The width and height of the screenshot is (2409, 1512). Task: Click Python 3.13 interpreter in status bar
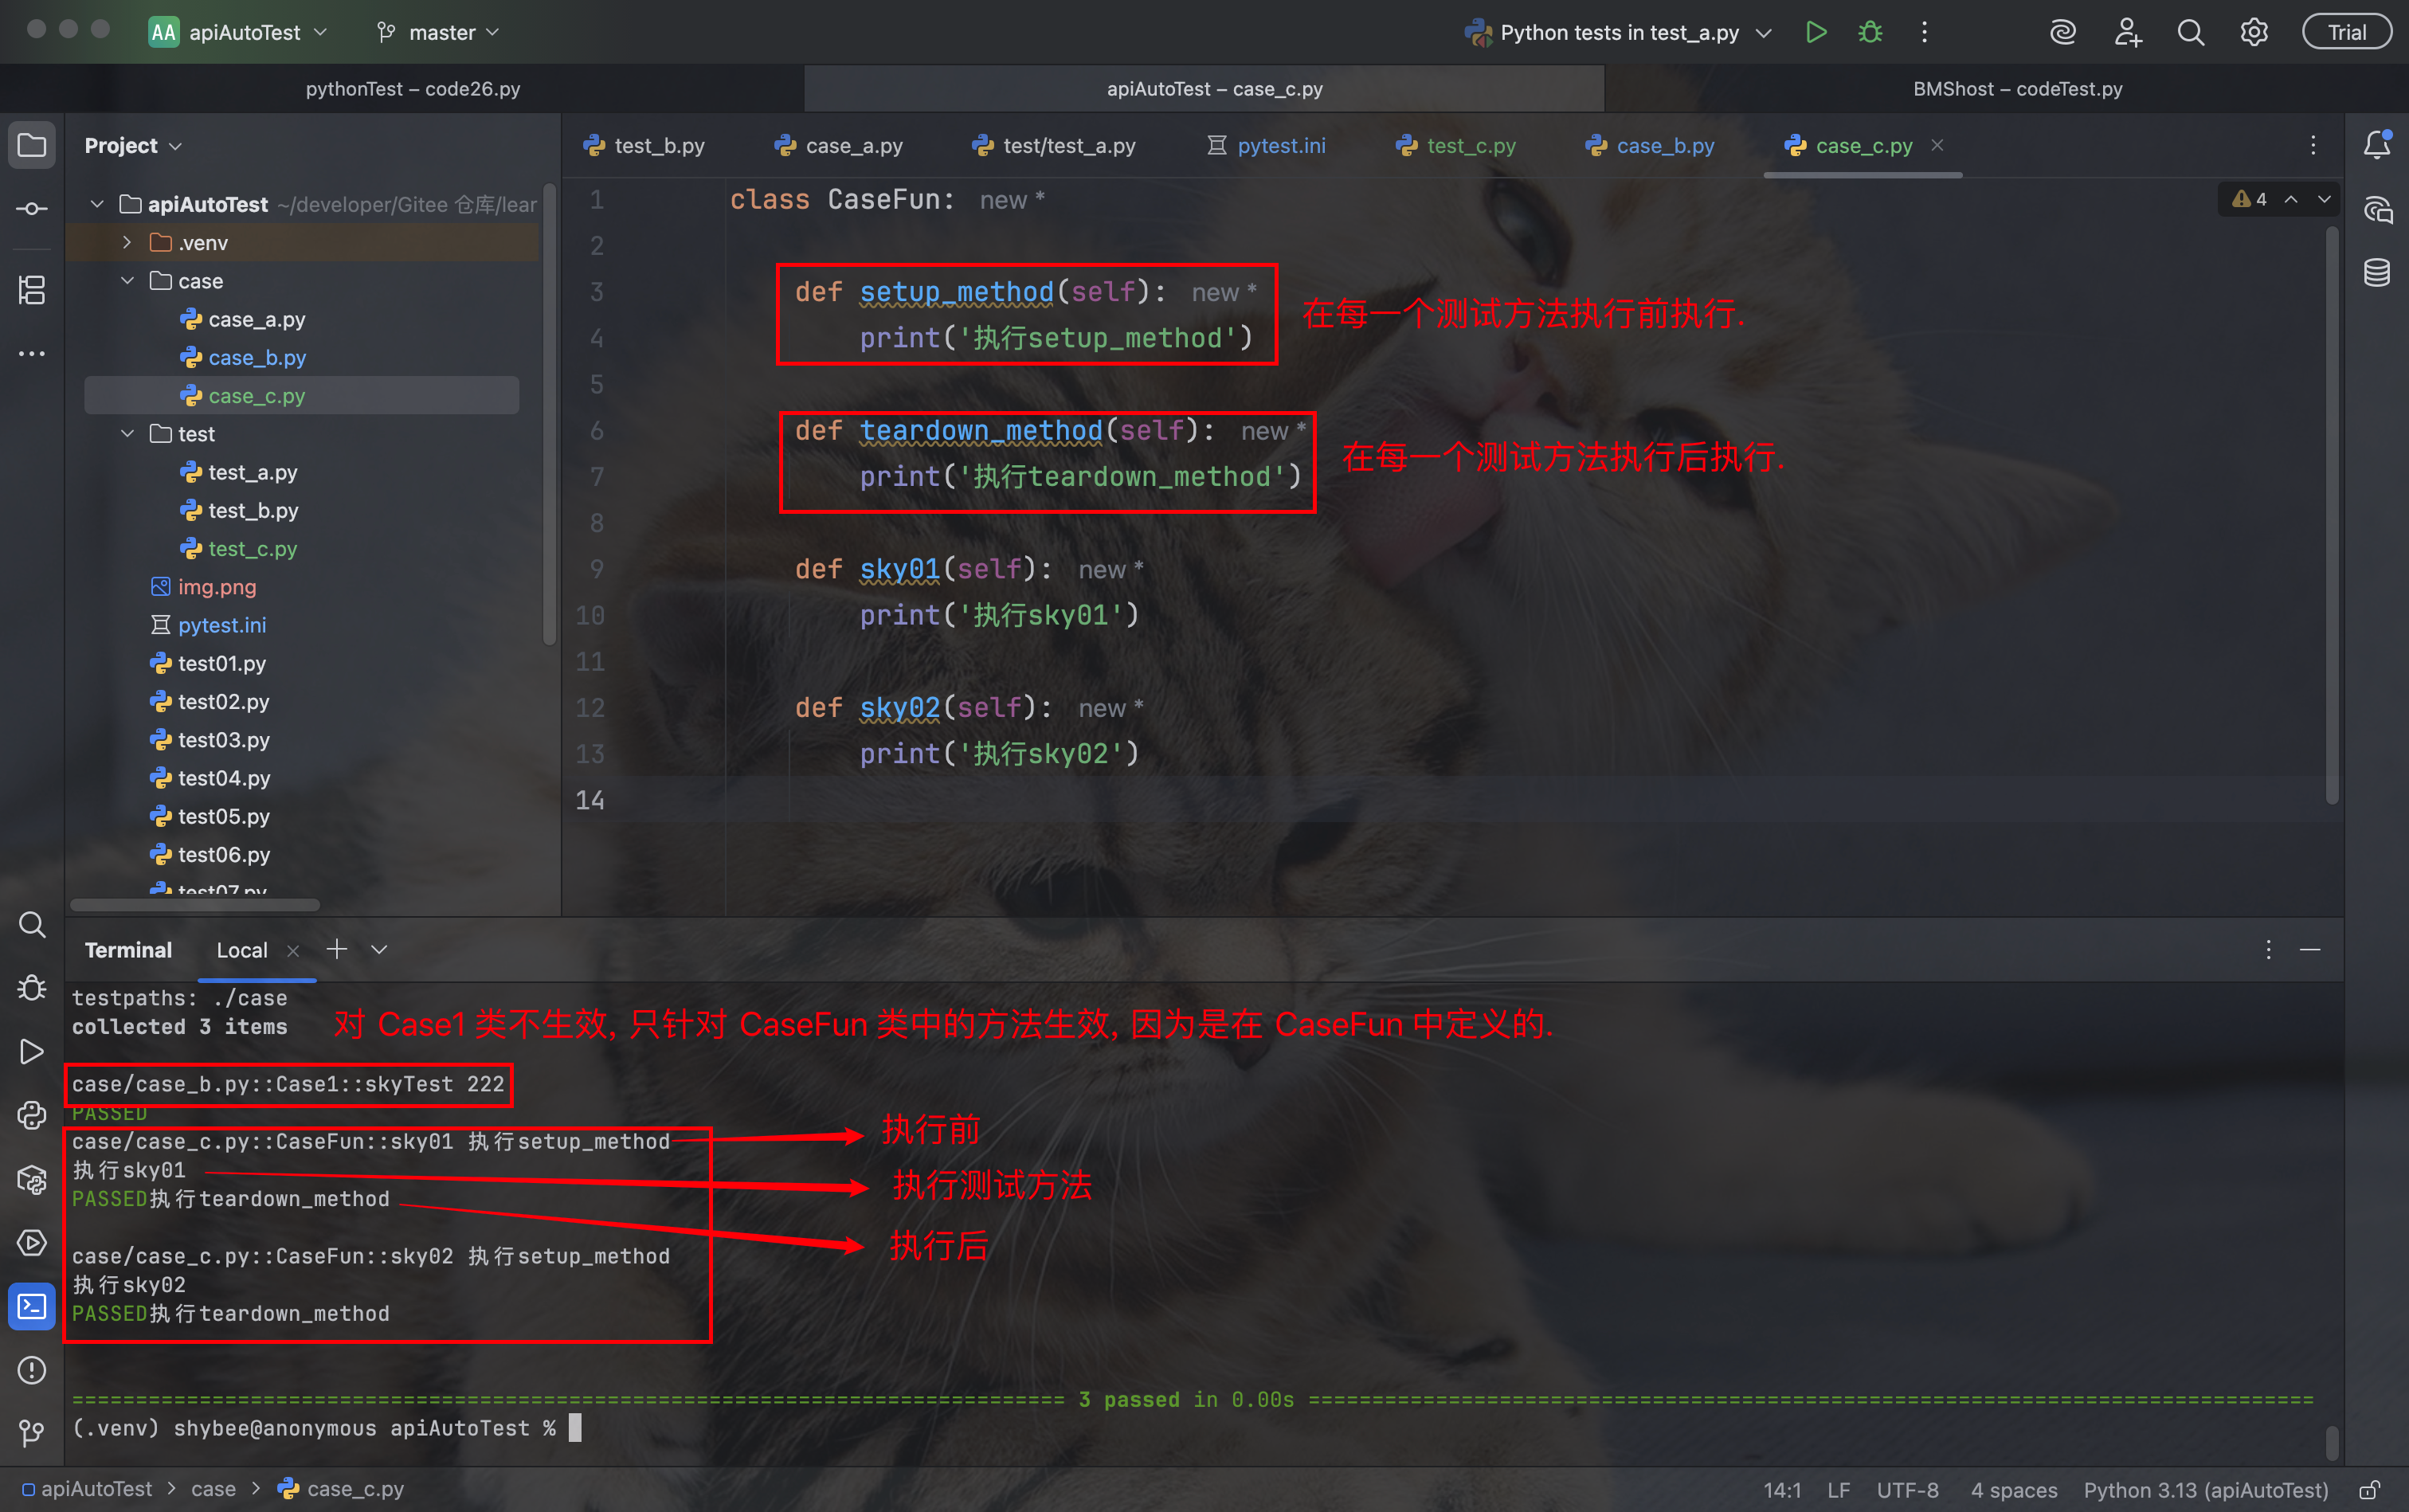[x=2205, y=1490]
